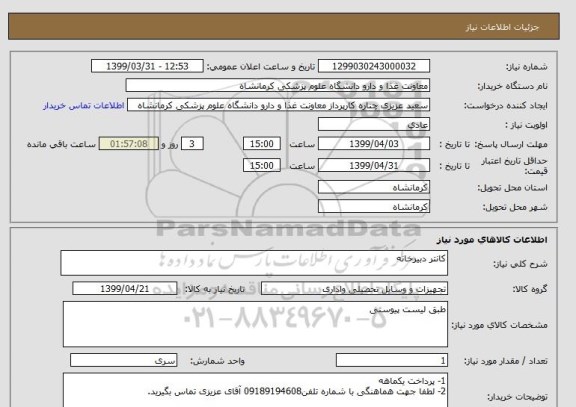Click the general description box کانتر دبیرخانه
Screen dimensions: 576x407
coord(254,263)
